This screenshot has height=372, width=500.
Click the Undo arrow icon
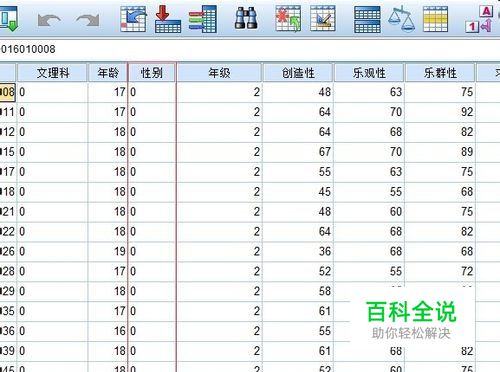(x=49, y=20)
